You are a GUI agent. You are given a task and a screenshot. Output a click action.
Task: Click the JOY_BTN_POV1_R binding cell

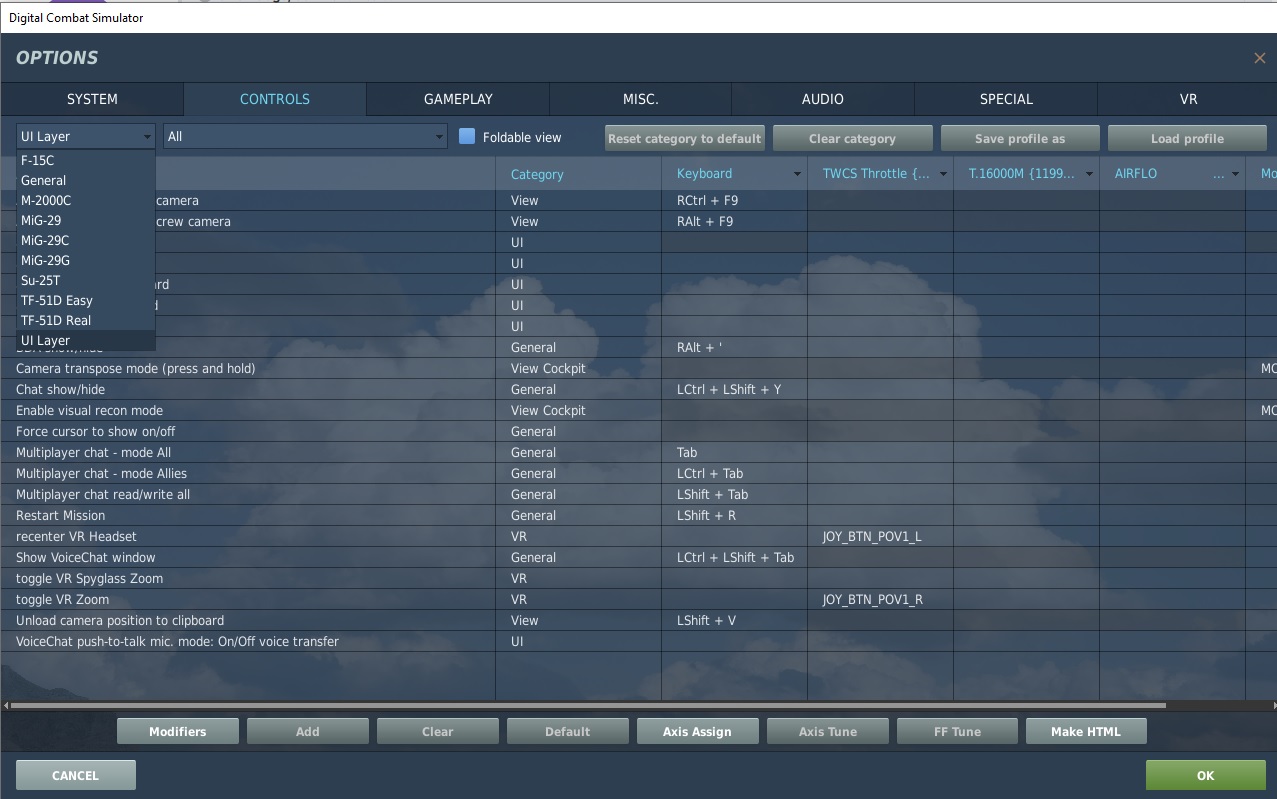[880, 599]
